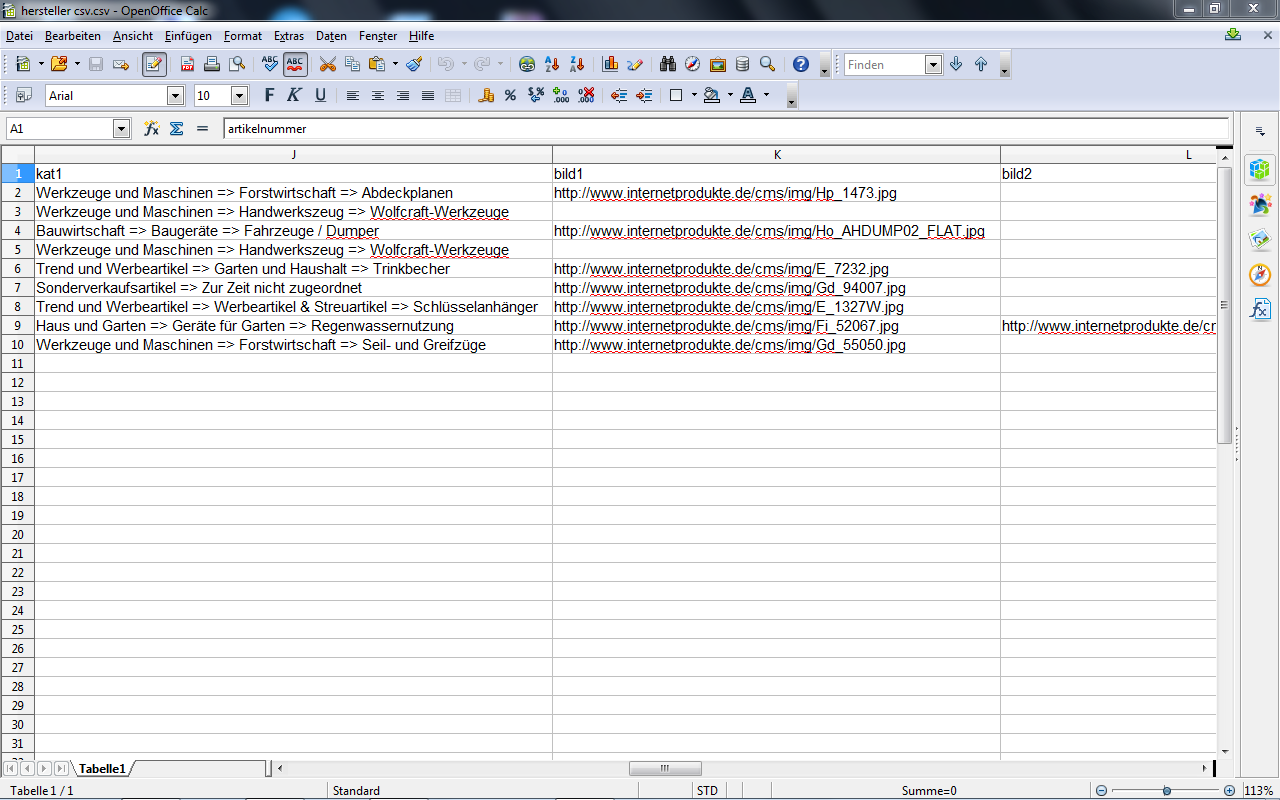Open a file with the Open icon
Viewport: 1280px width, 800px height.
pyautogui.click(x=58, y=64)
